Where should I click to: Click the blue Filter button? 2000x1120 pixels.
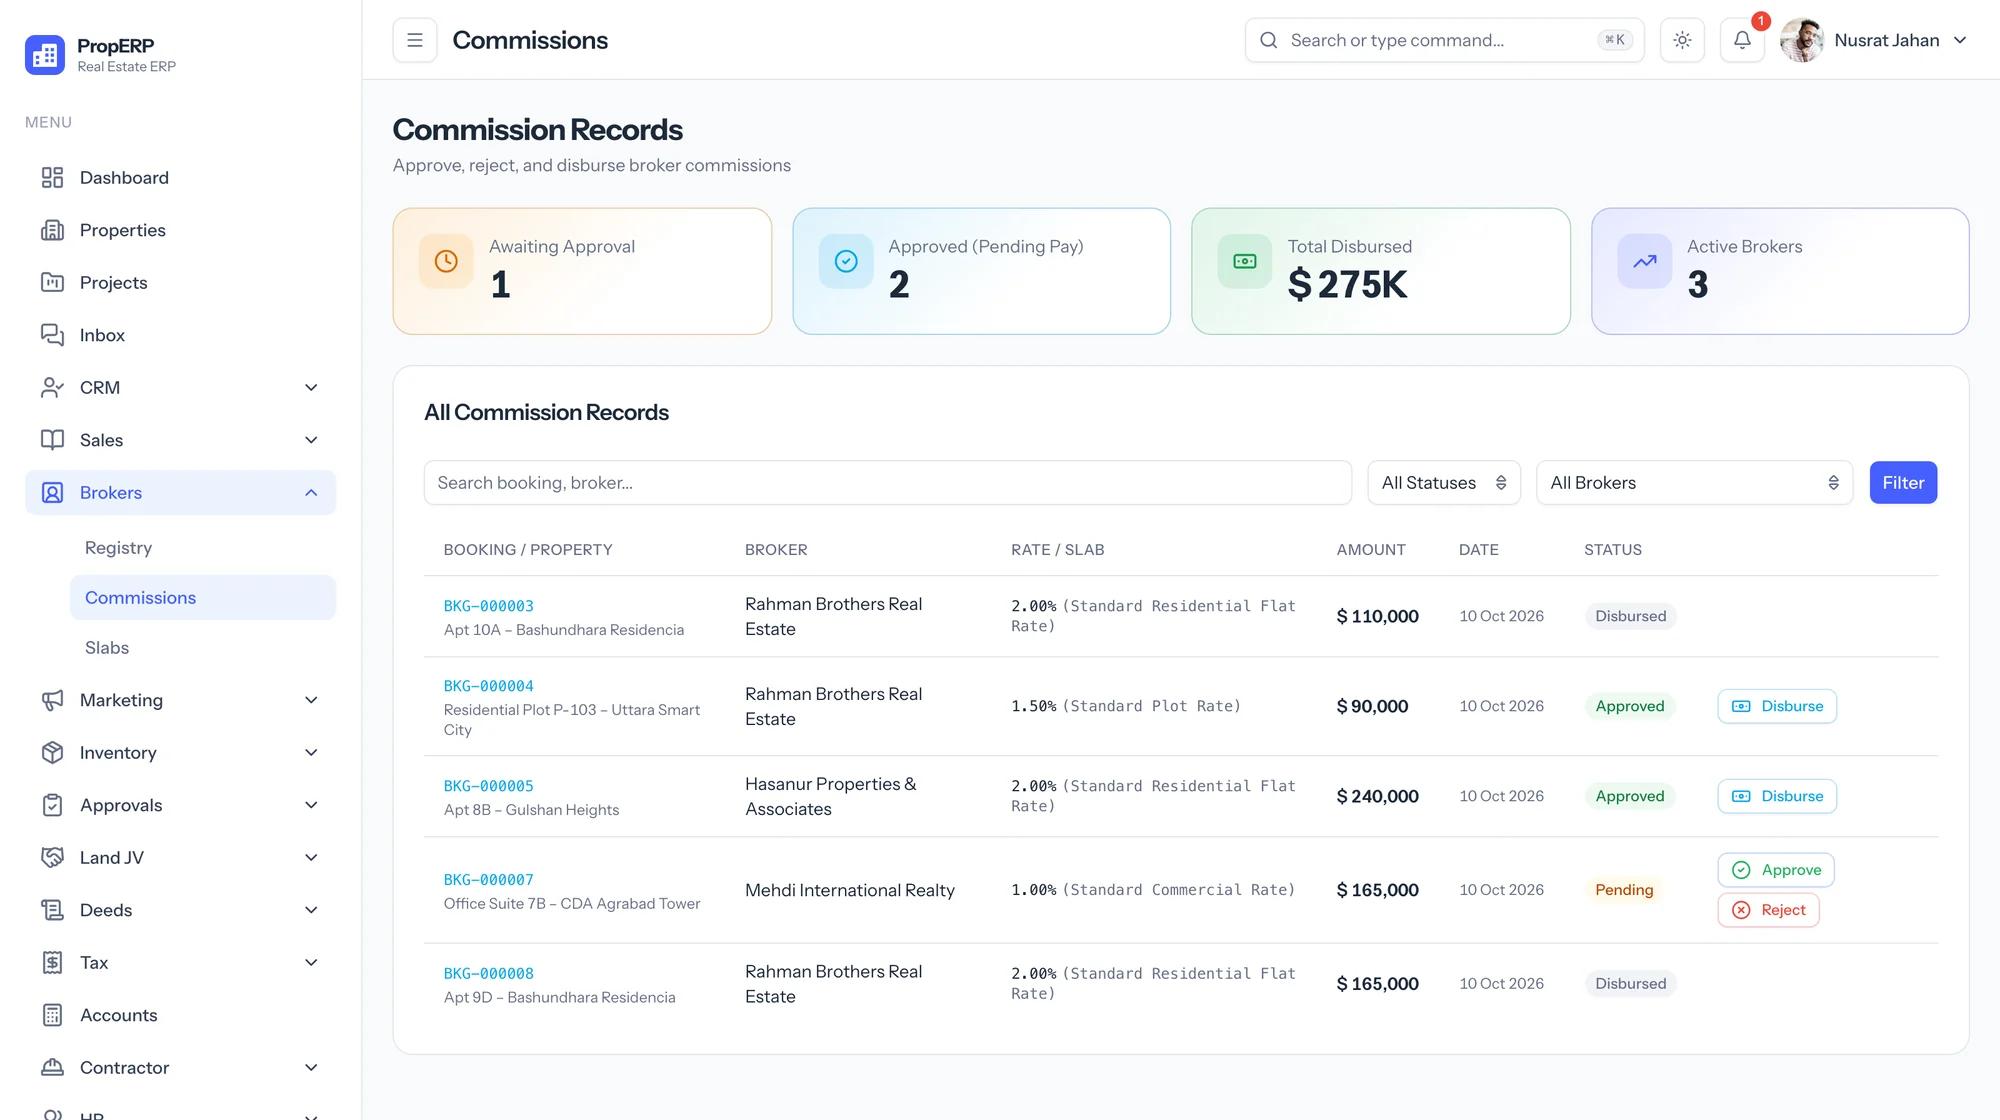point(1903,483)
